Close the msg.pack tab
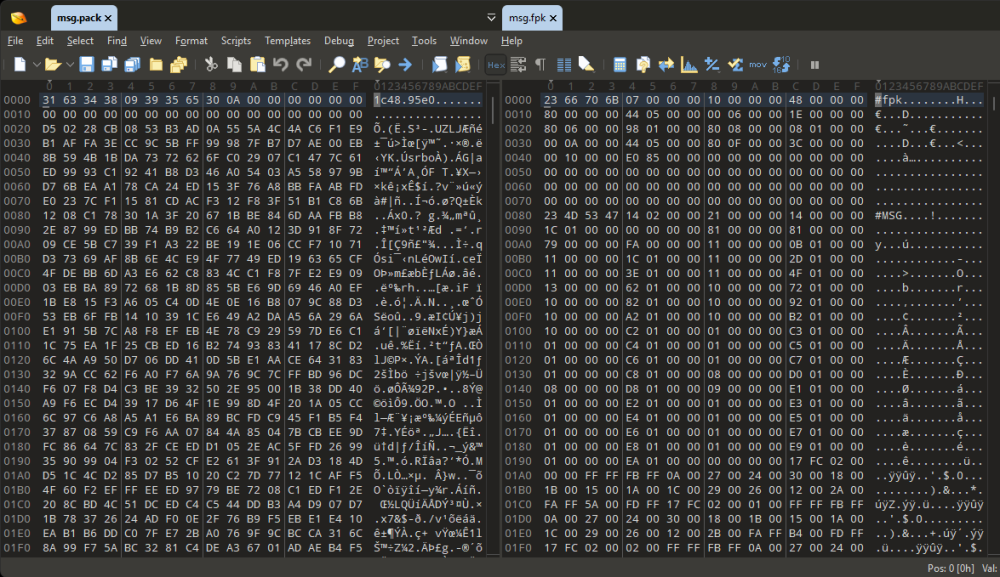This screenshot has height=577, width=1000. click(x=108, y=18)
